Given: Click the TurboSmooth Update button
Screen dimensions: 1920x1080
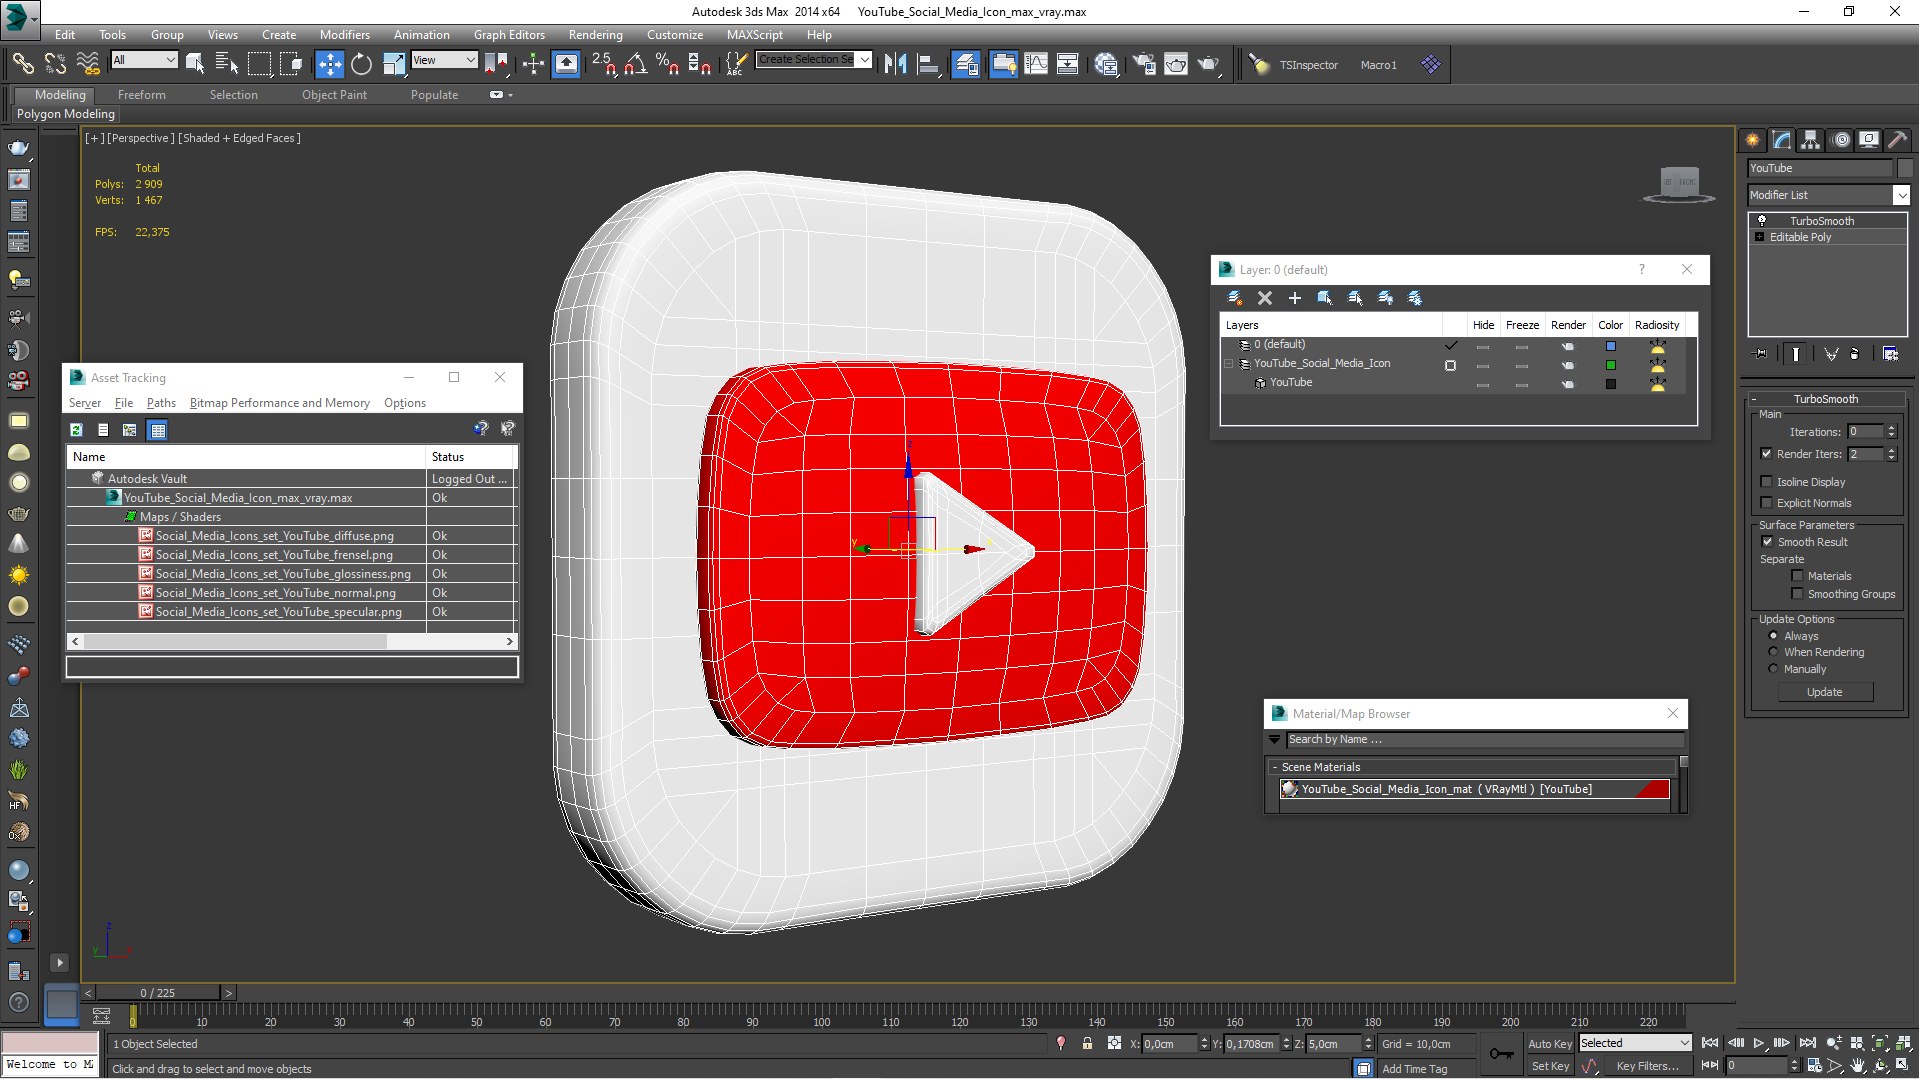Looking at the screenshot, I should [x=1824, y=692].
